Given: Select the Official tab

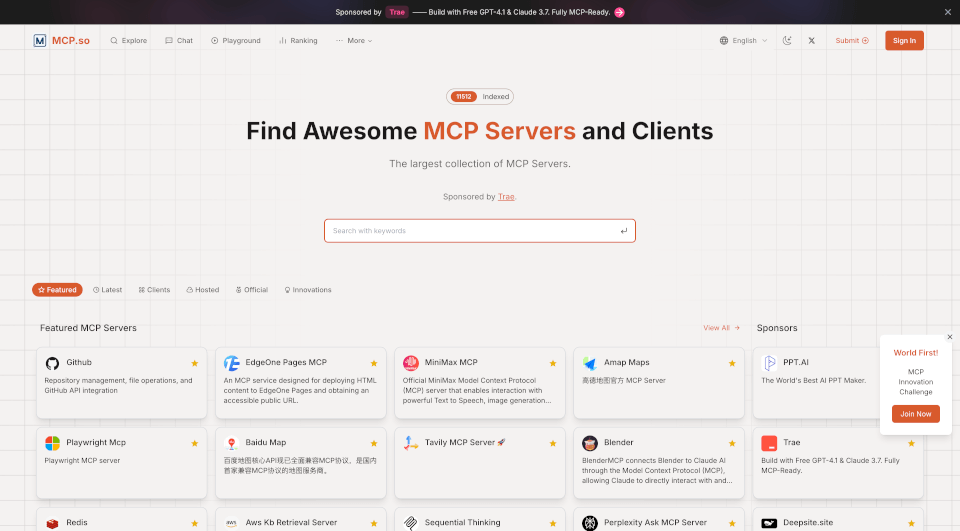Looking at the screenshot, I should 251,290.
